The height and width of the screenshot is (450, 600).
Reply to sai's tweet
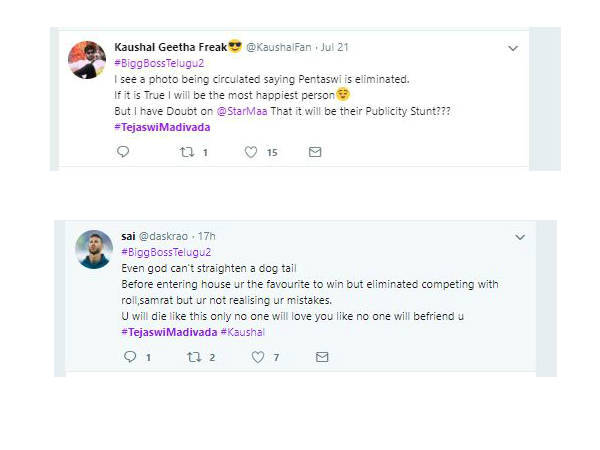click(x=130, y=357)
